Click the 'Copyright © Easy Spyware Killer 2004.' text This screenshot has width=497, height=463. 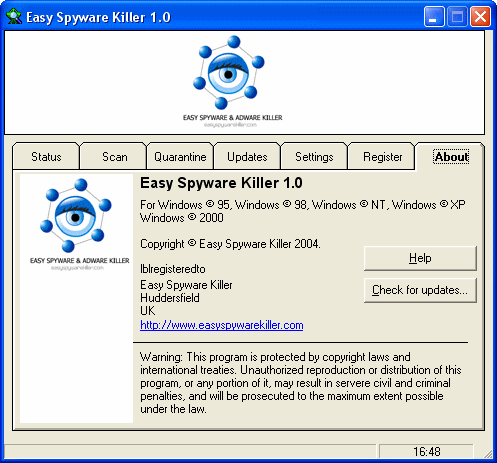[230, 244]
